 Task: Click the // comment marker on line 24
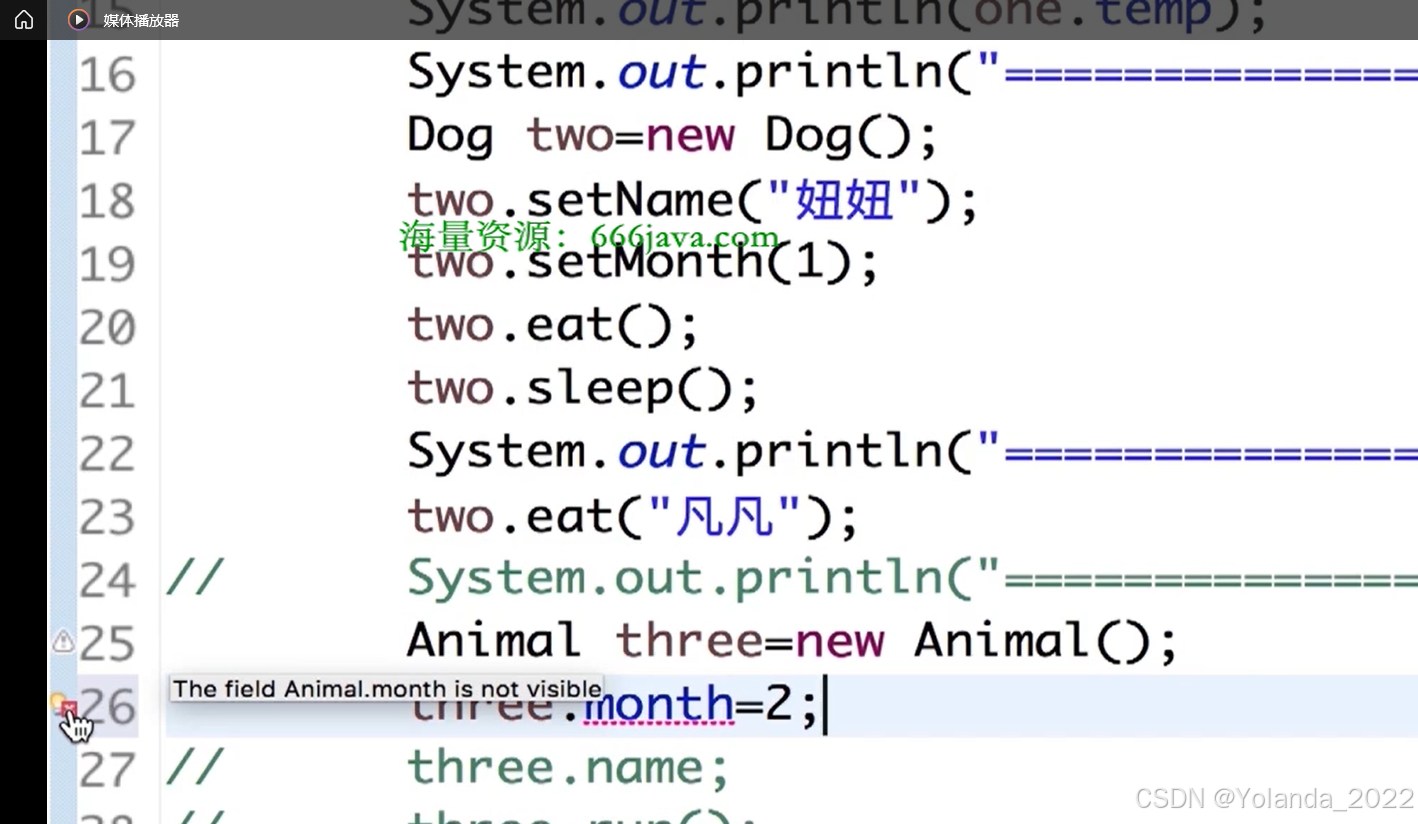coord(194,579)
